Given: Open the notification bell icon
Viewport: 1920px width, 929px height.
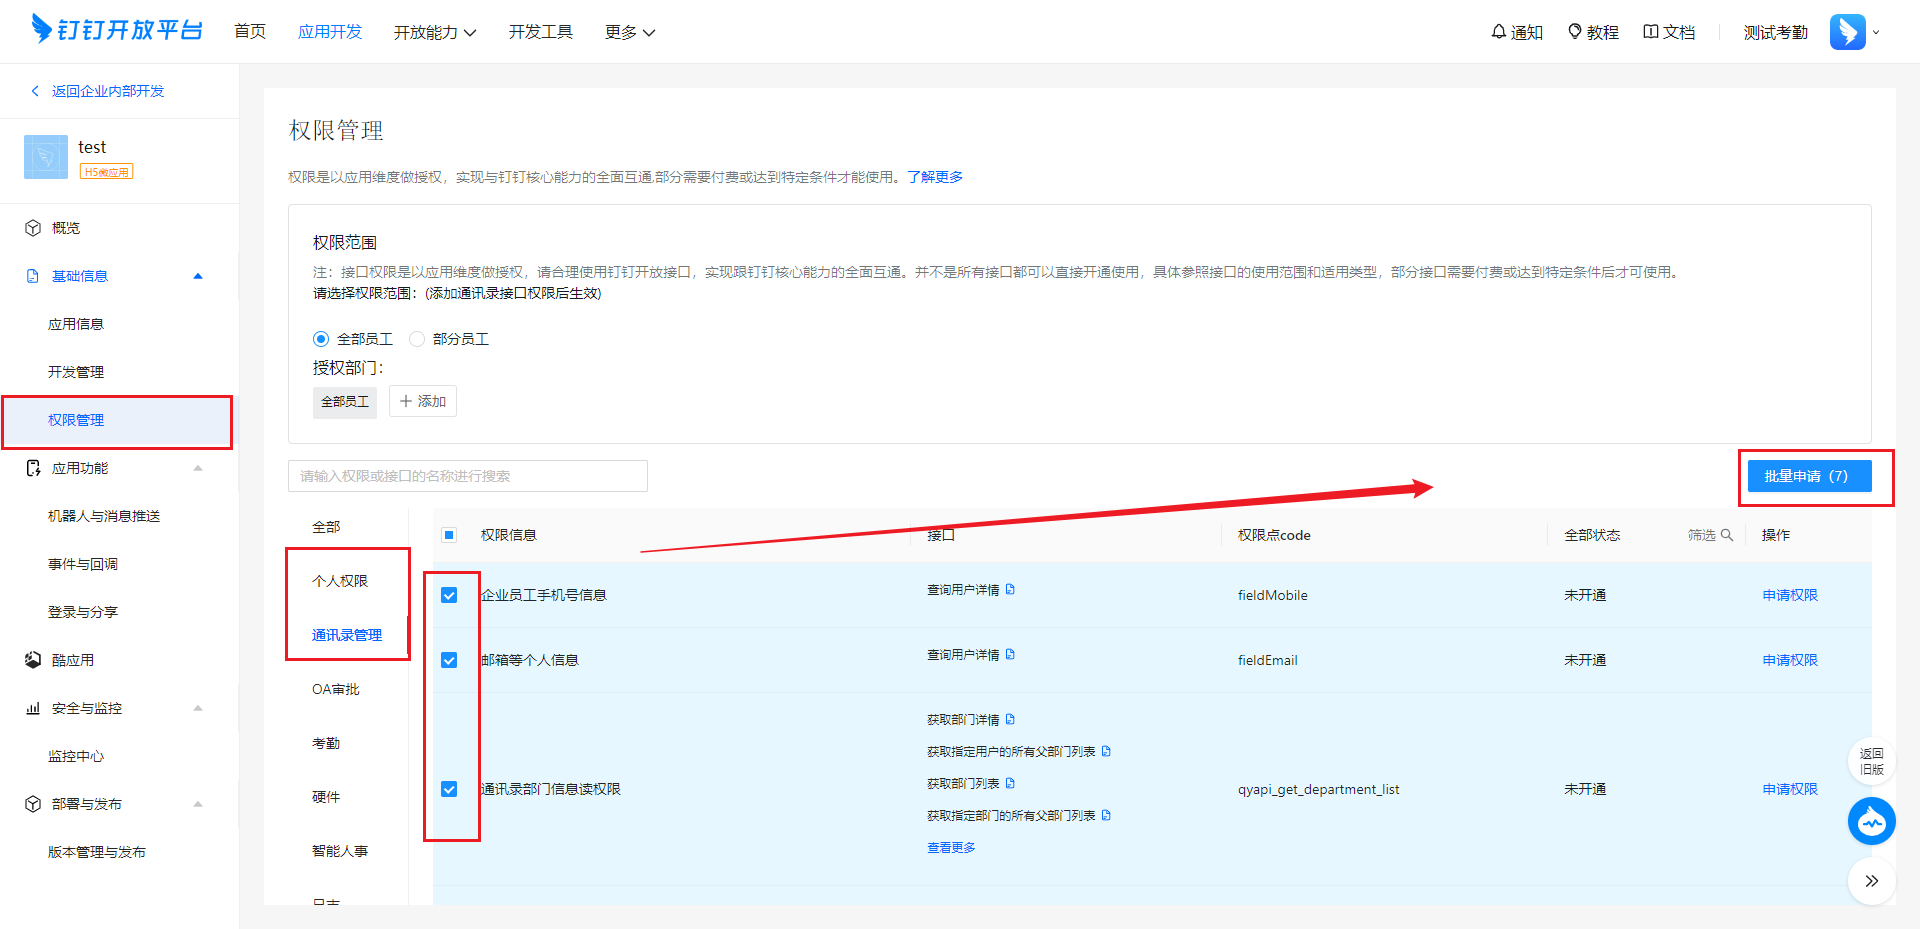Looking at the screenshot, I should (1498, 32).
